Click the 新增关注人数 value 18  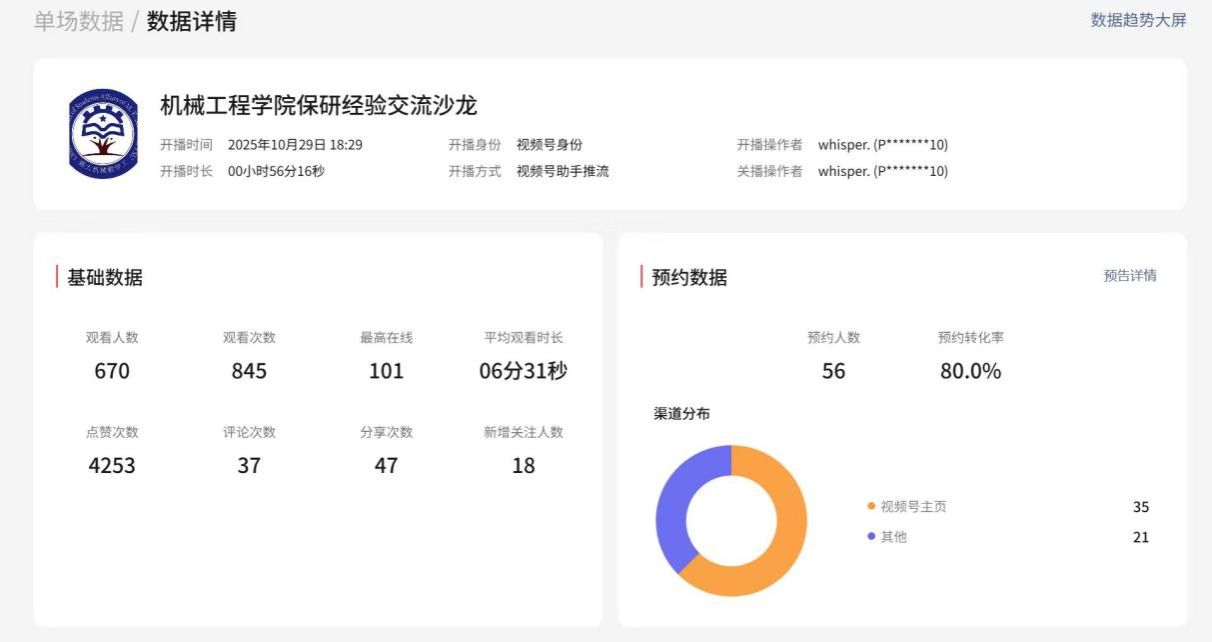(523, 466)
